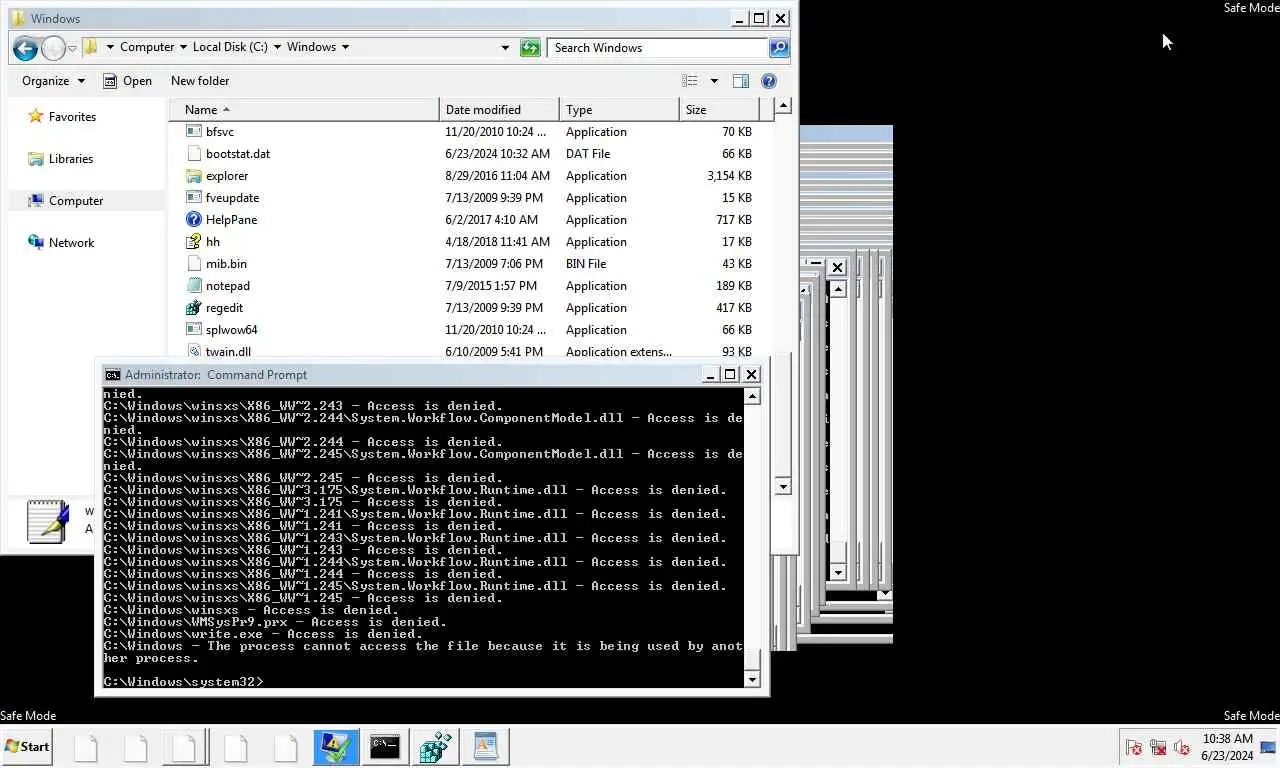Open the Start menu
The image size is (1280, 768).
pos(27,746)
